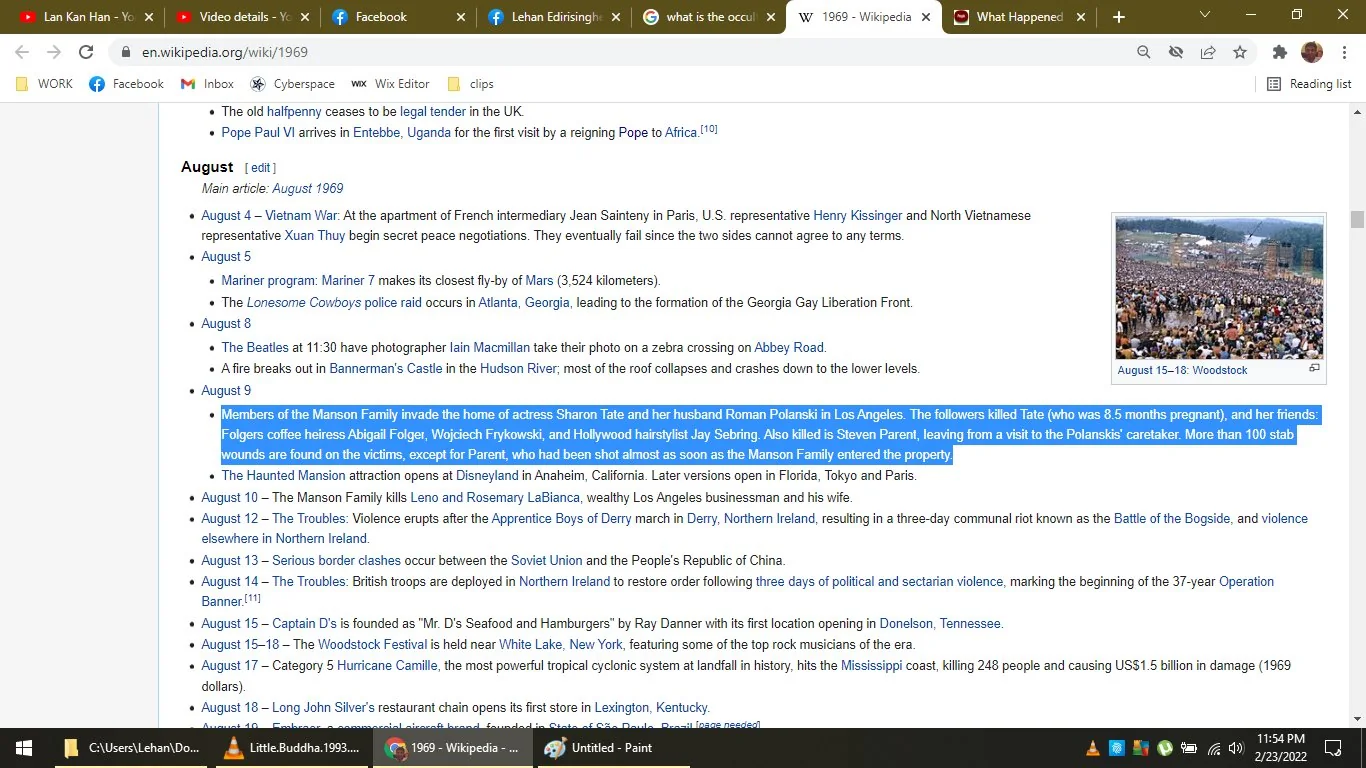The image size is (1366, 768).
Task: Click the Xuan Thuy link
Action: tap(315, 236)
